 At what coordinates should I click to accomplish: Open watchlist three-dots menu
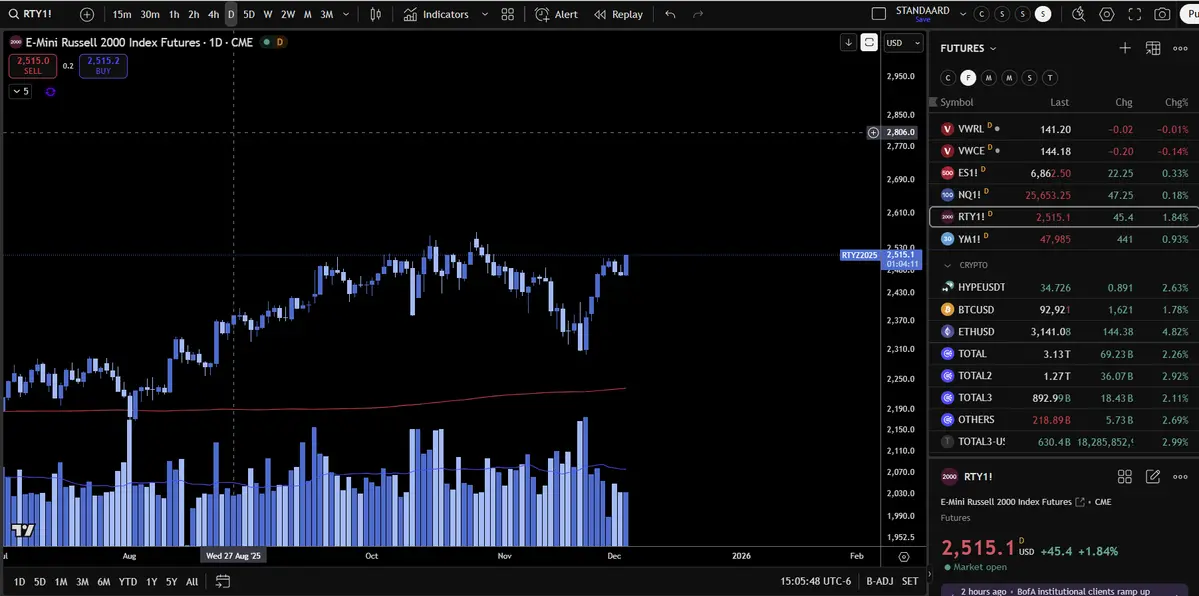[1180, 48]
